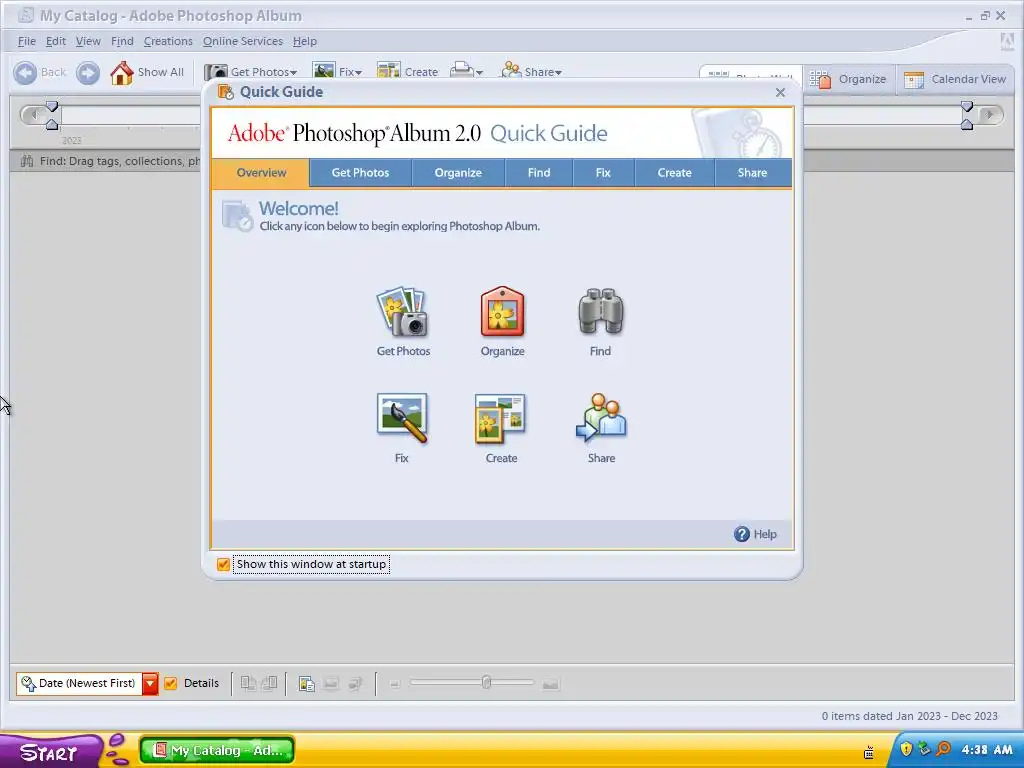Click the Get Photos icon in Quick Guide
This screenshot has width=1024, height=768.
(402, 312)
